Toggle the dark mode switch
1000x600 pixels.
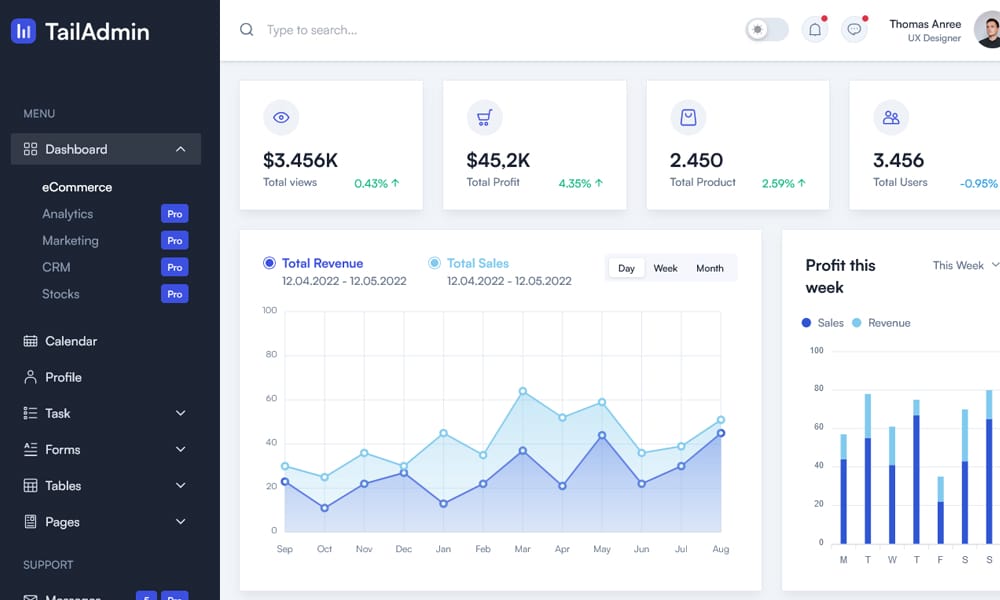point(767,30)
